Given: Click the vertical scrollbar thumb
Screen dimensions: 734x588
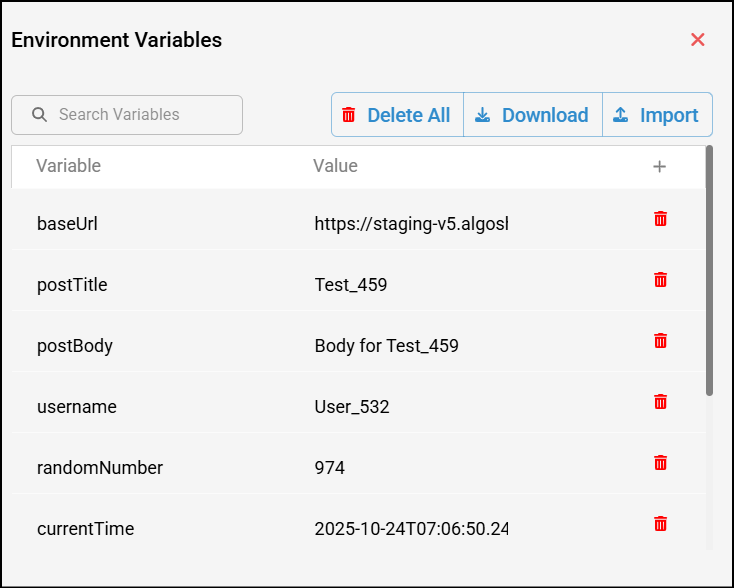Looking at the screenshot, I should tap(709, 270).
